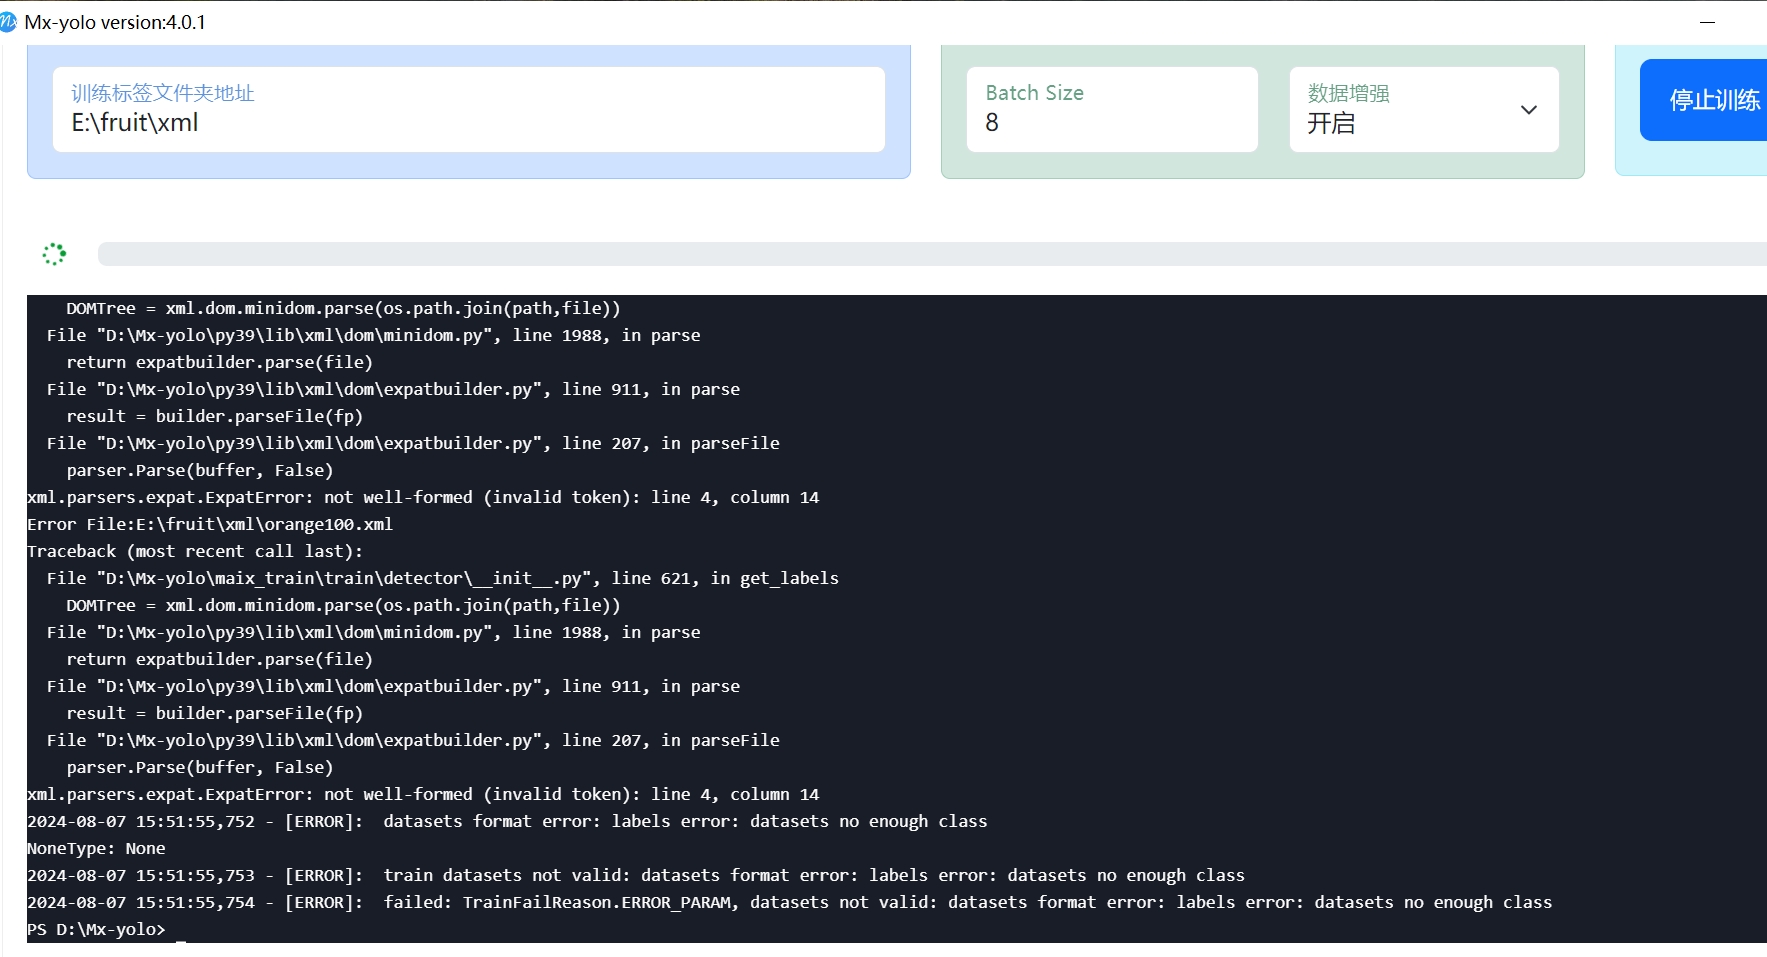Edit the Batch Size input field
The width and height of the screenshot is (1767, 957).
point(1112,109)
